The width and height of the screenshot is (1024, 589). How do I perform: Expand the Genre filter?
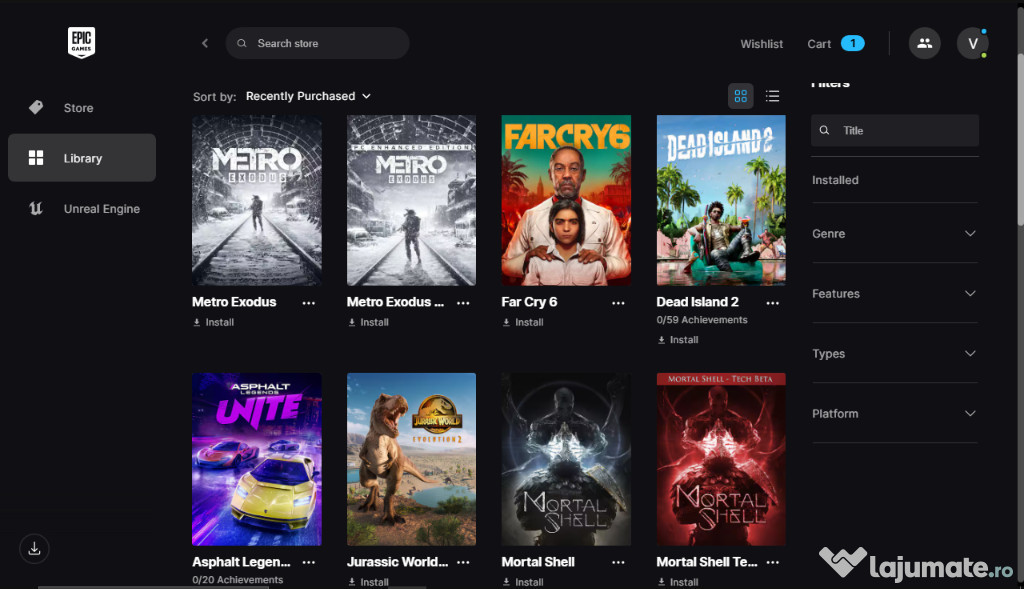tap(895, 234)
